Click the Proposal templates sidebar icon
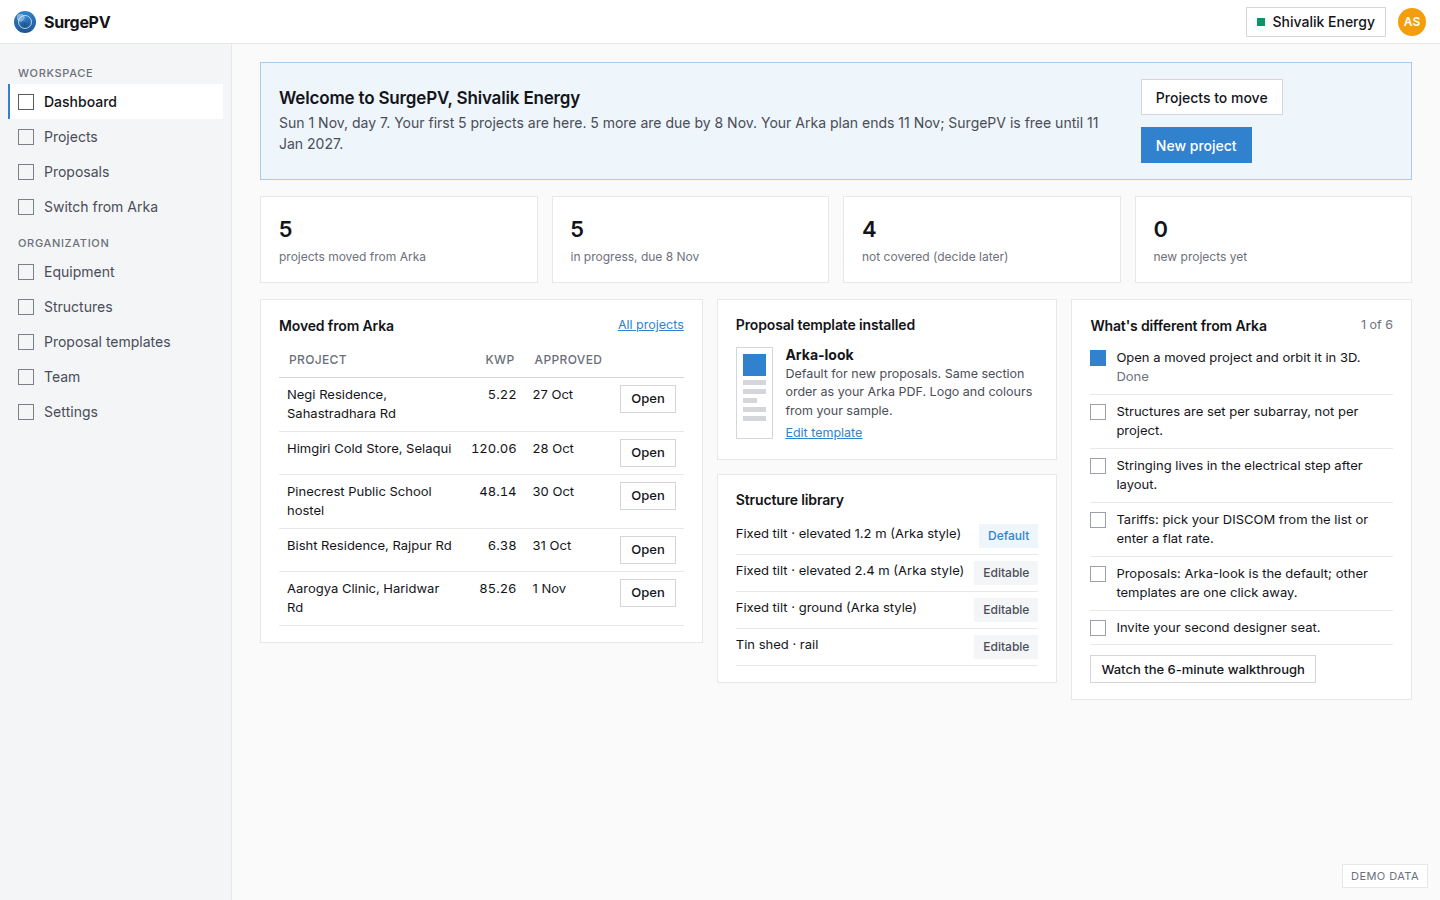 pyautogui.click(x=26, y=342)
